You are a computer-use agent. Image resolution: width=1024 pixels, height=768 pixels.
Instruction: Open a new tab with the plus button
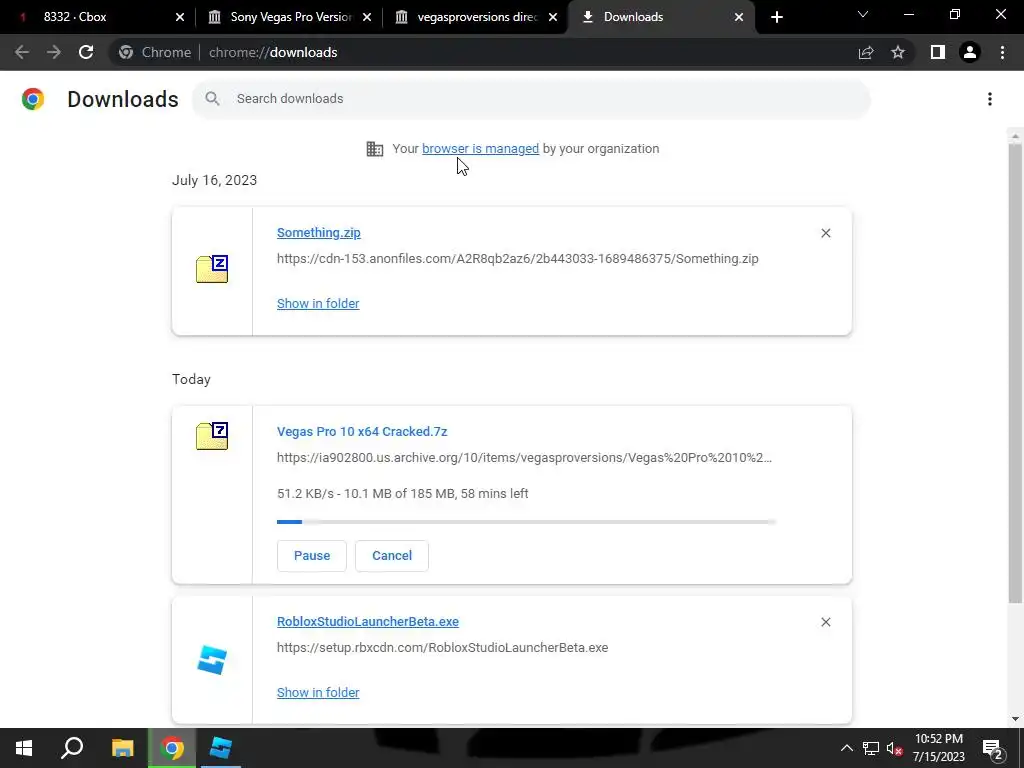776,17
